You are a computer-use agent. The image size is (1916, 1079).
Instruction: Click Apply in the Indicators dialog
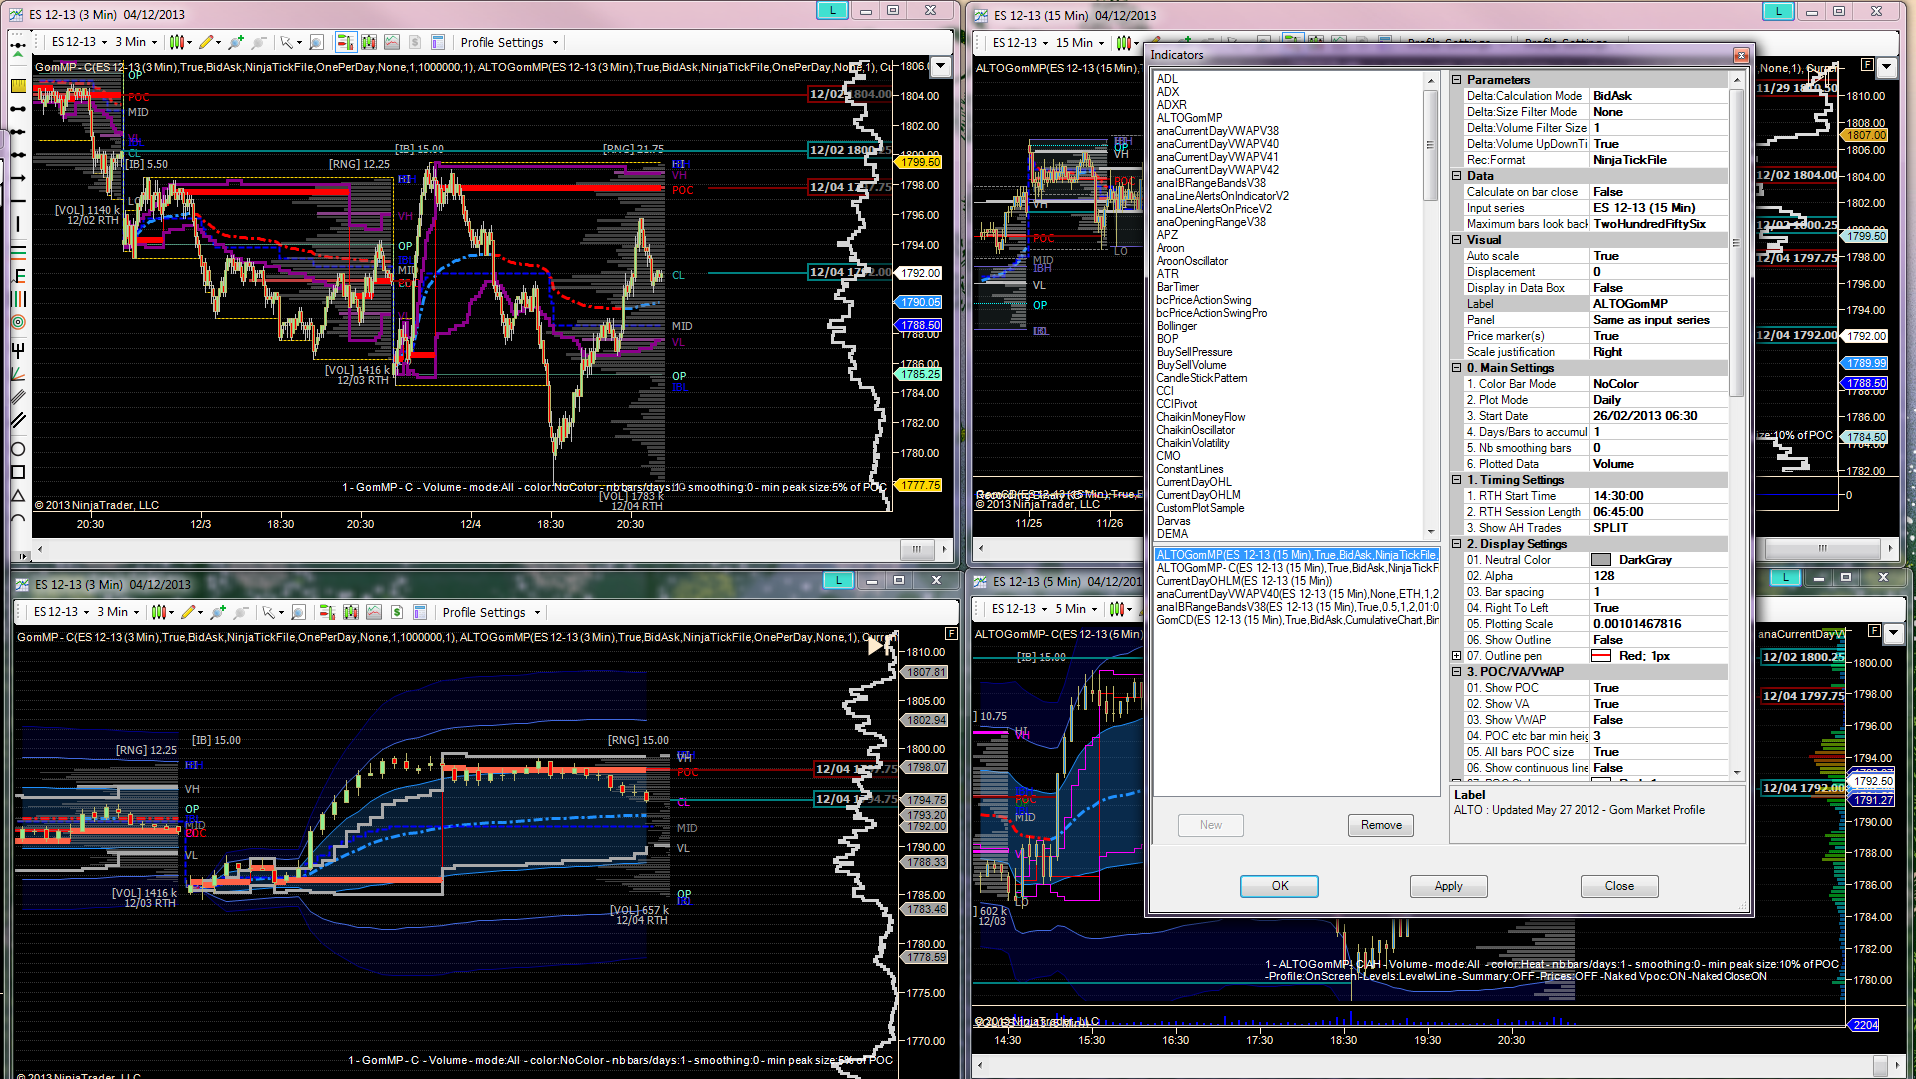(x=1448, y=886)
